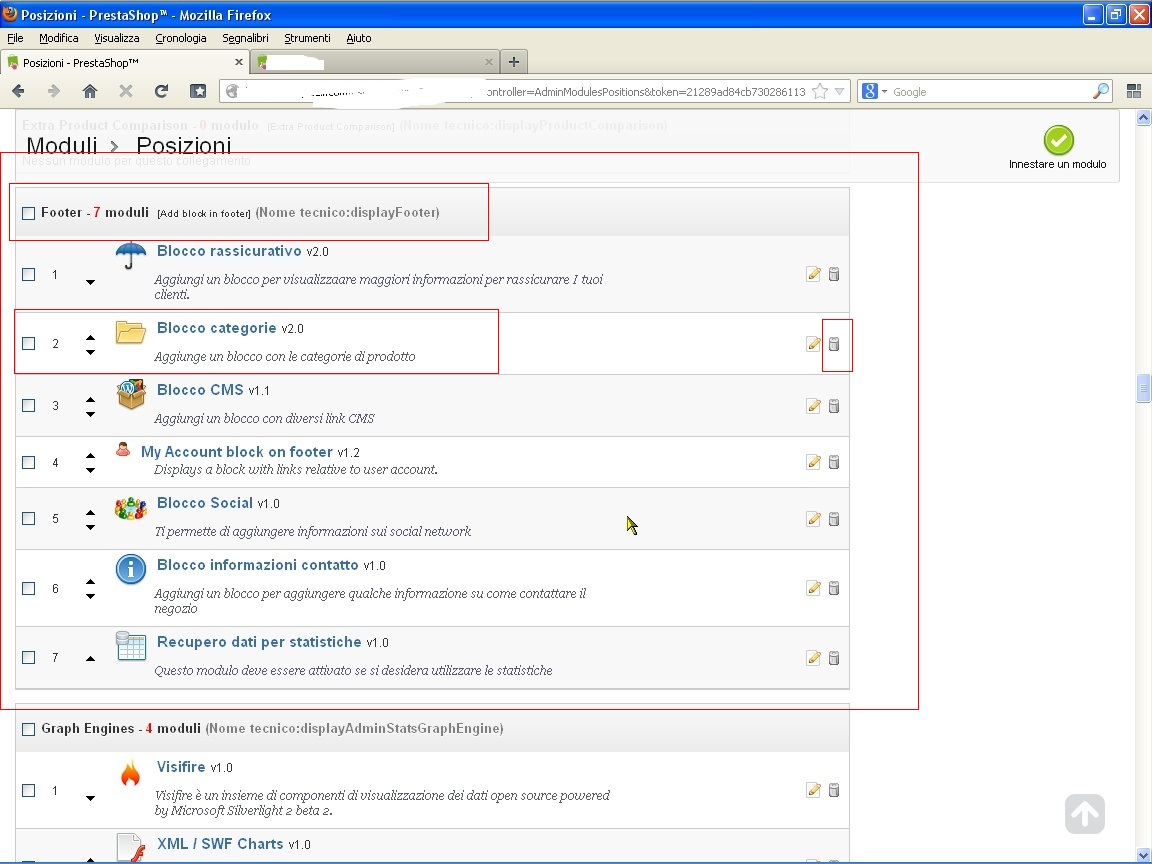The height and width of the screenshot is (864, 1152).
Task: Edit the Blocco CMS hook
Action: pyautogui.click(x=813, y=406)
